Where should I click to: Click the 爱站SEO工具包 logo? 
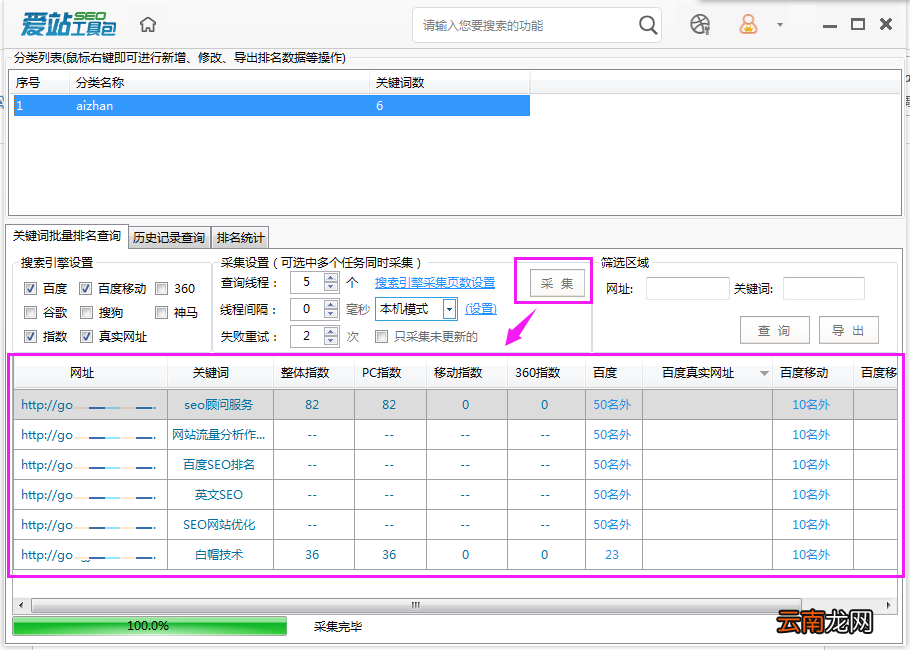pos(68,25)
